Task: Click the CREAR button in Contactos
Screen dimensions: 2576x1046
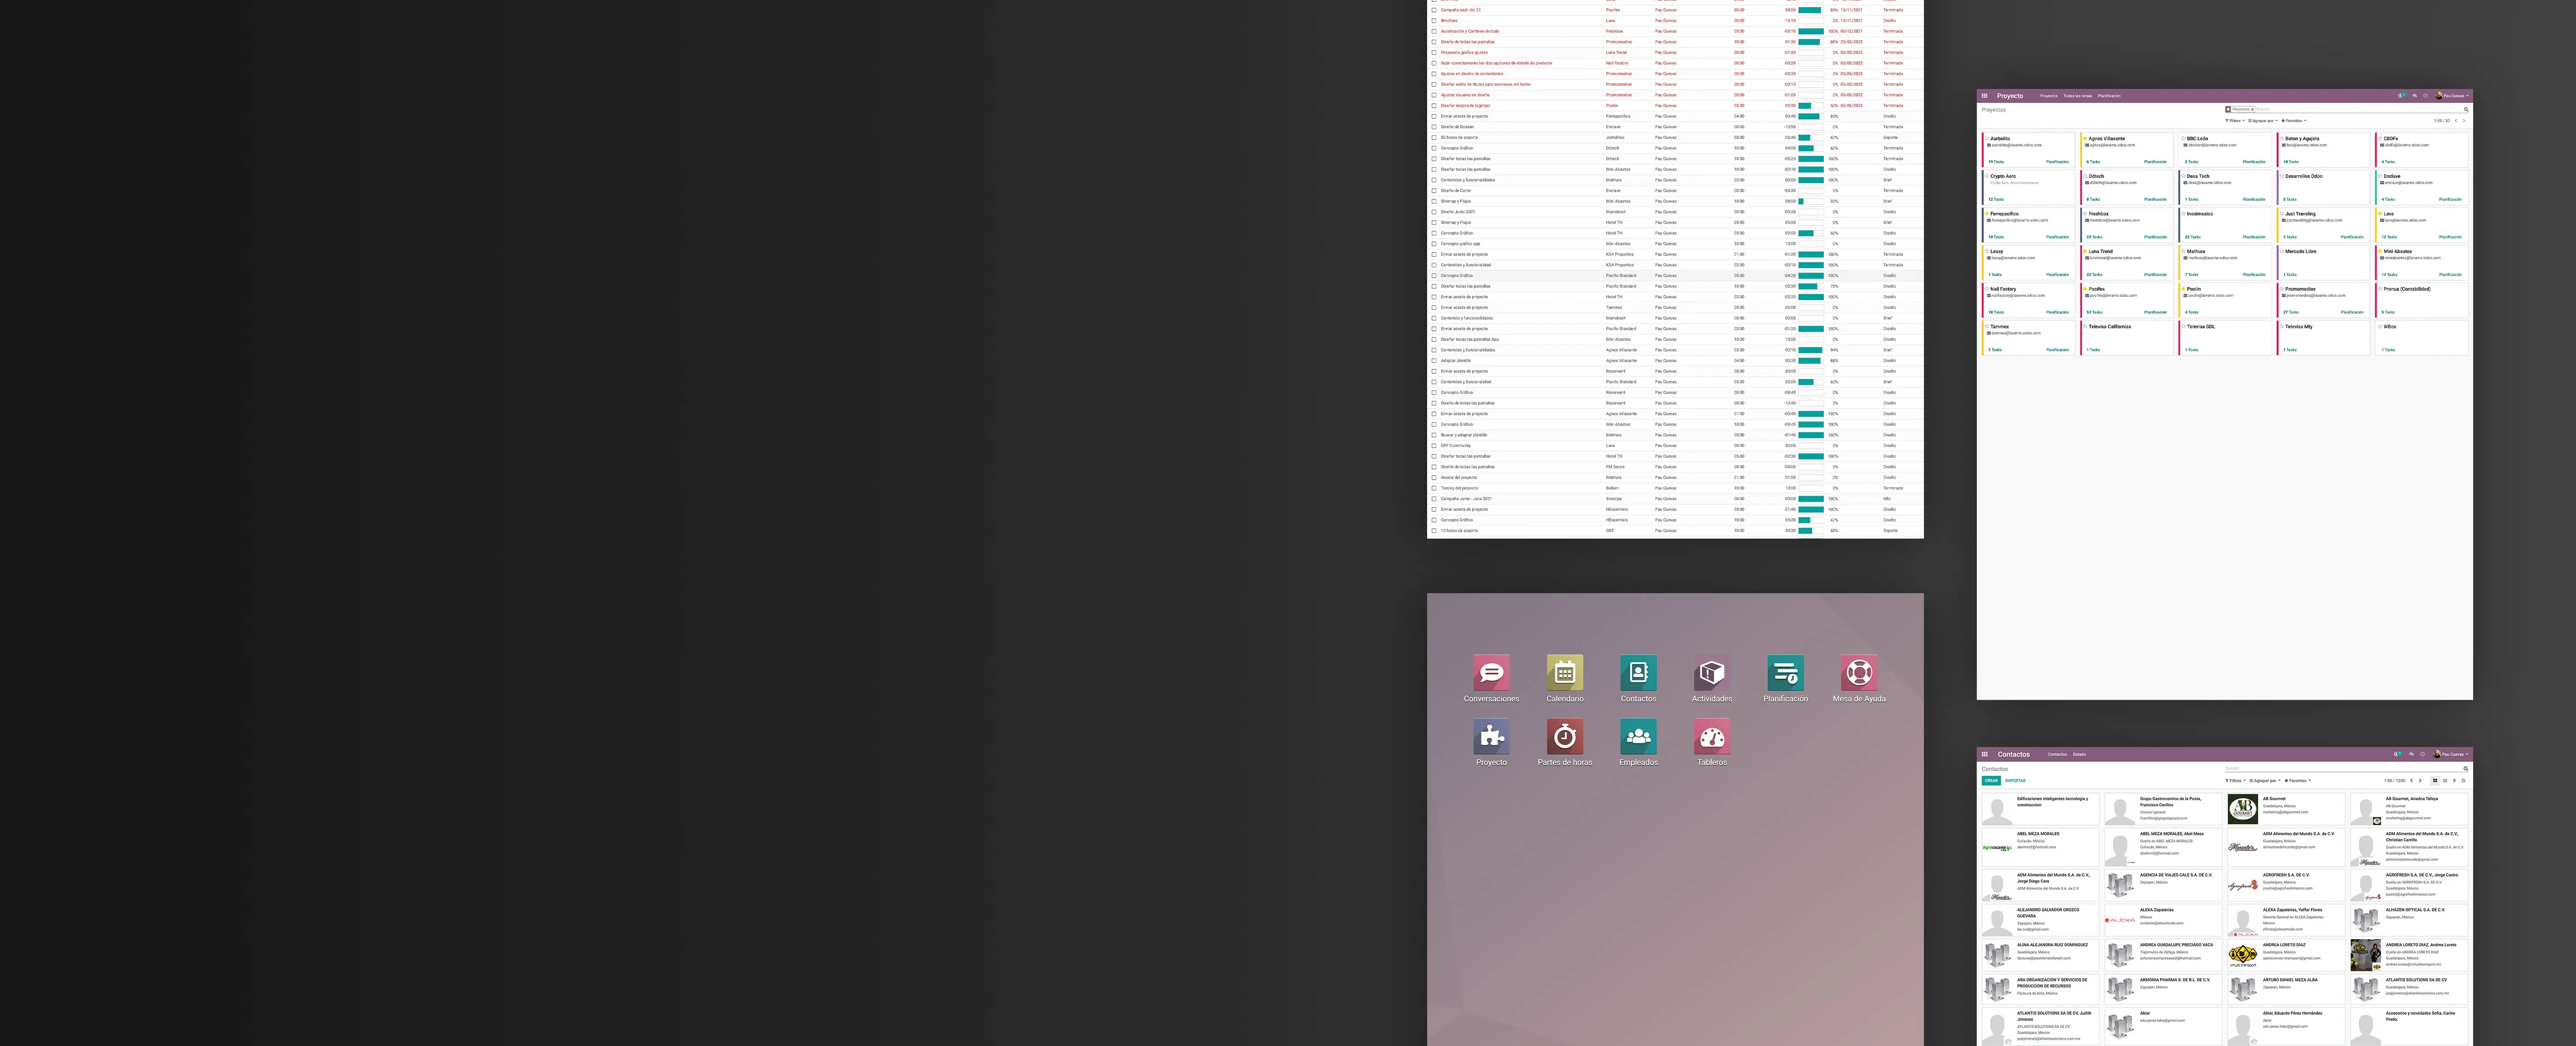Action: point(1991,781)
